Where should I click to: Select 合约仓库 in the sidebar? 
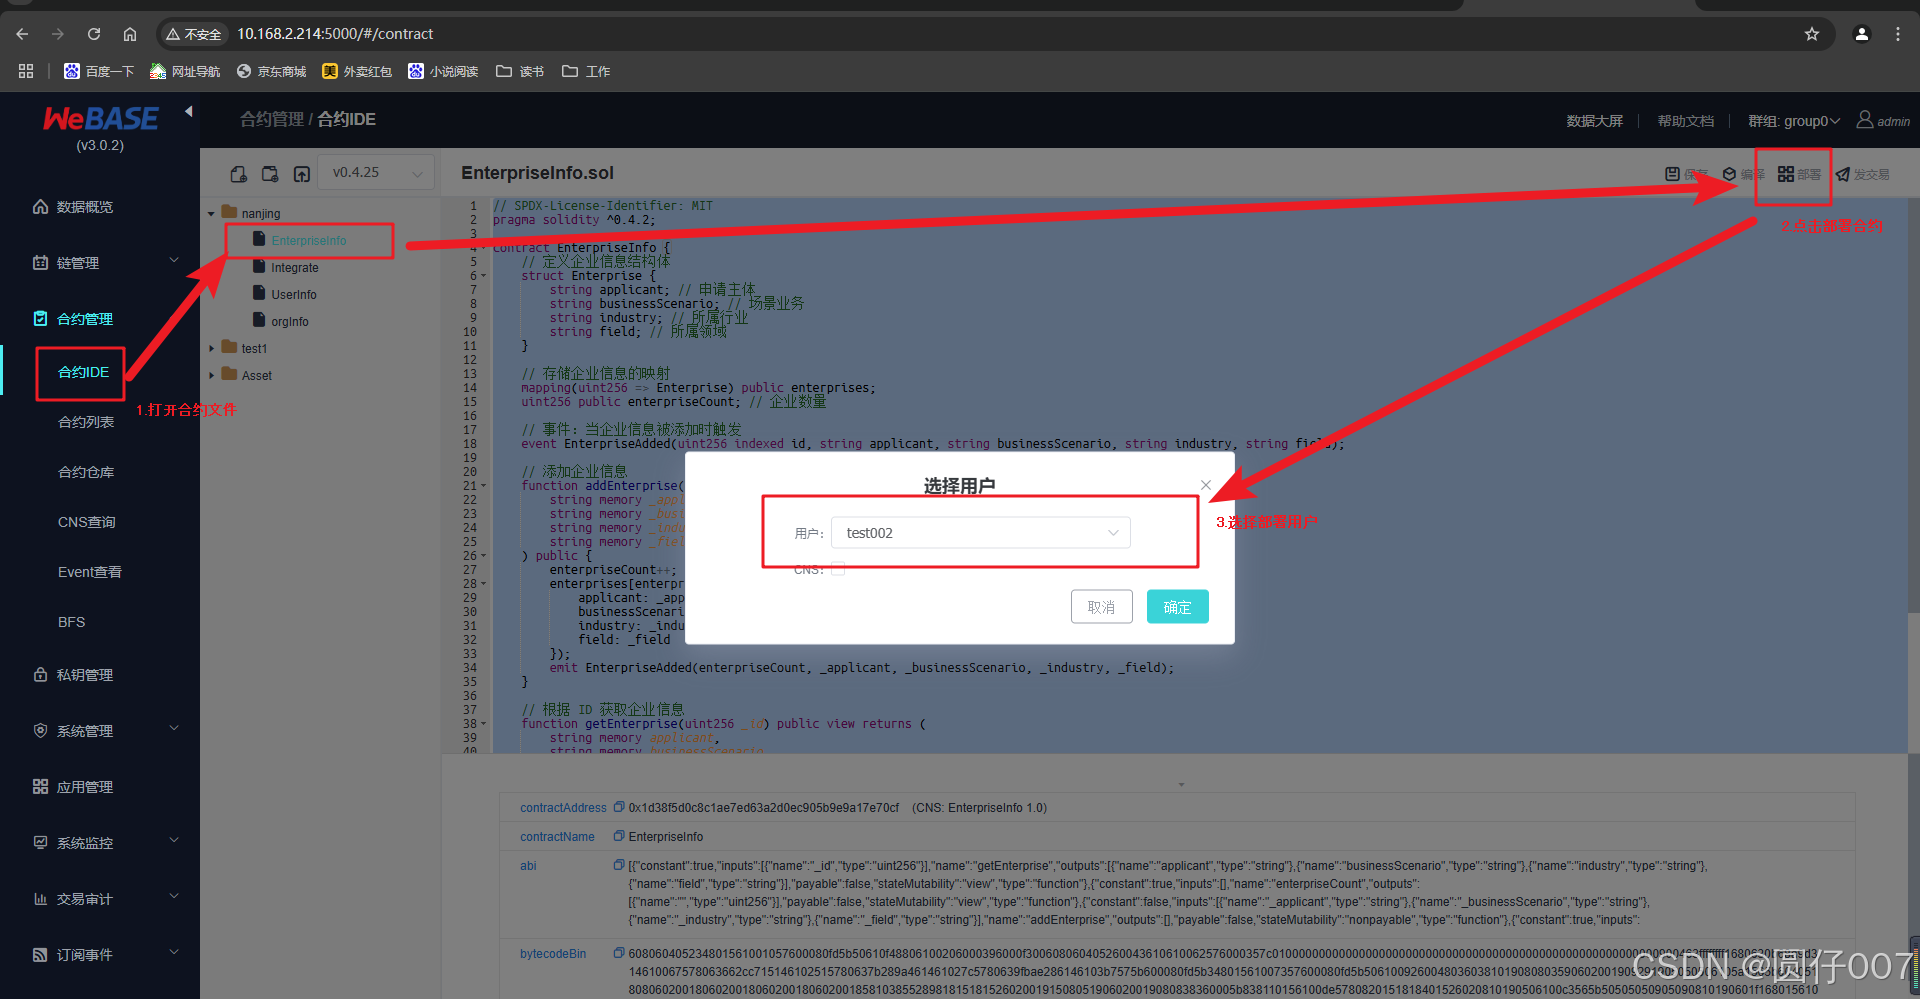86,472
